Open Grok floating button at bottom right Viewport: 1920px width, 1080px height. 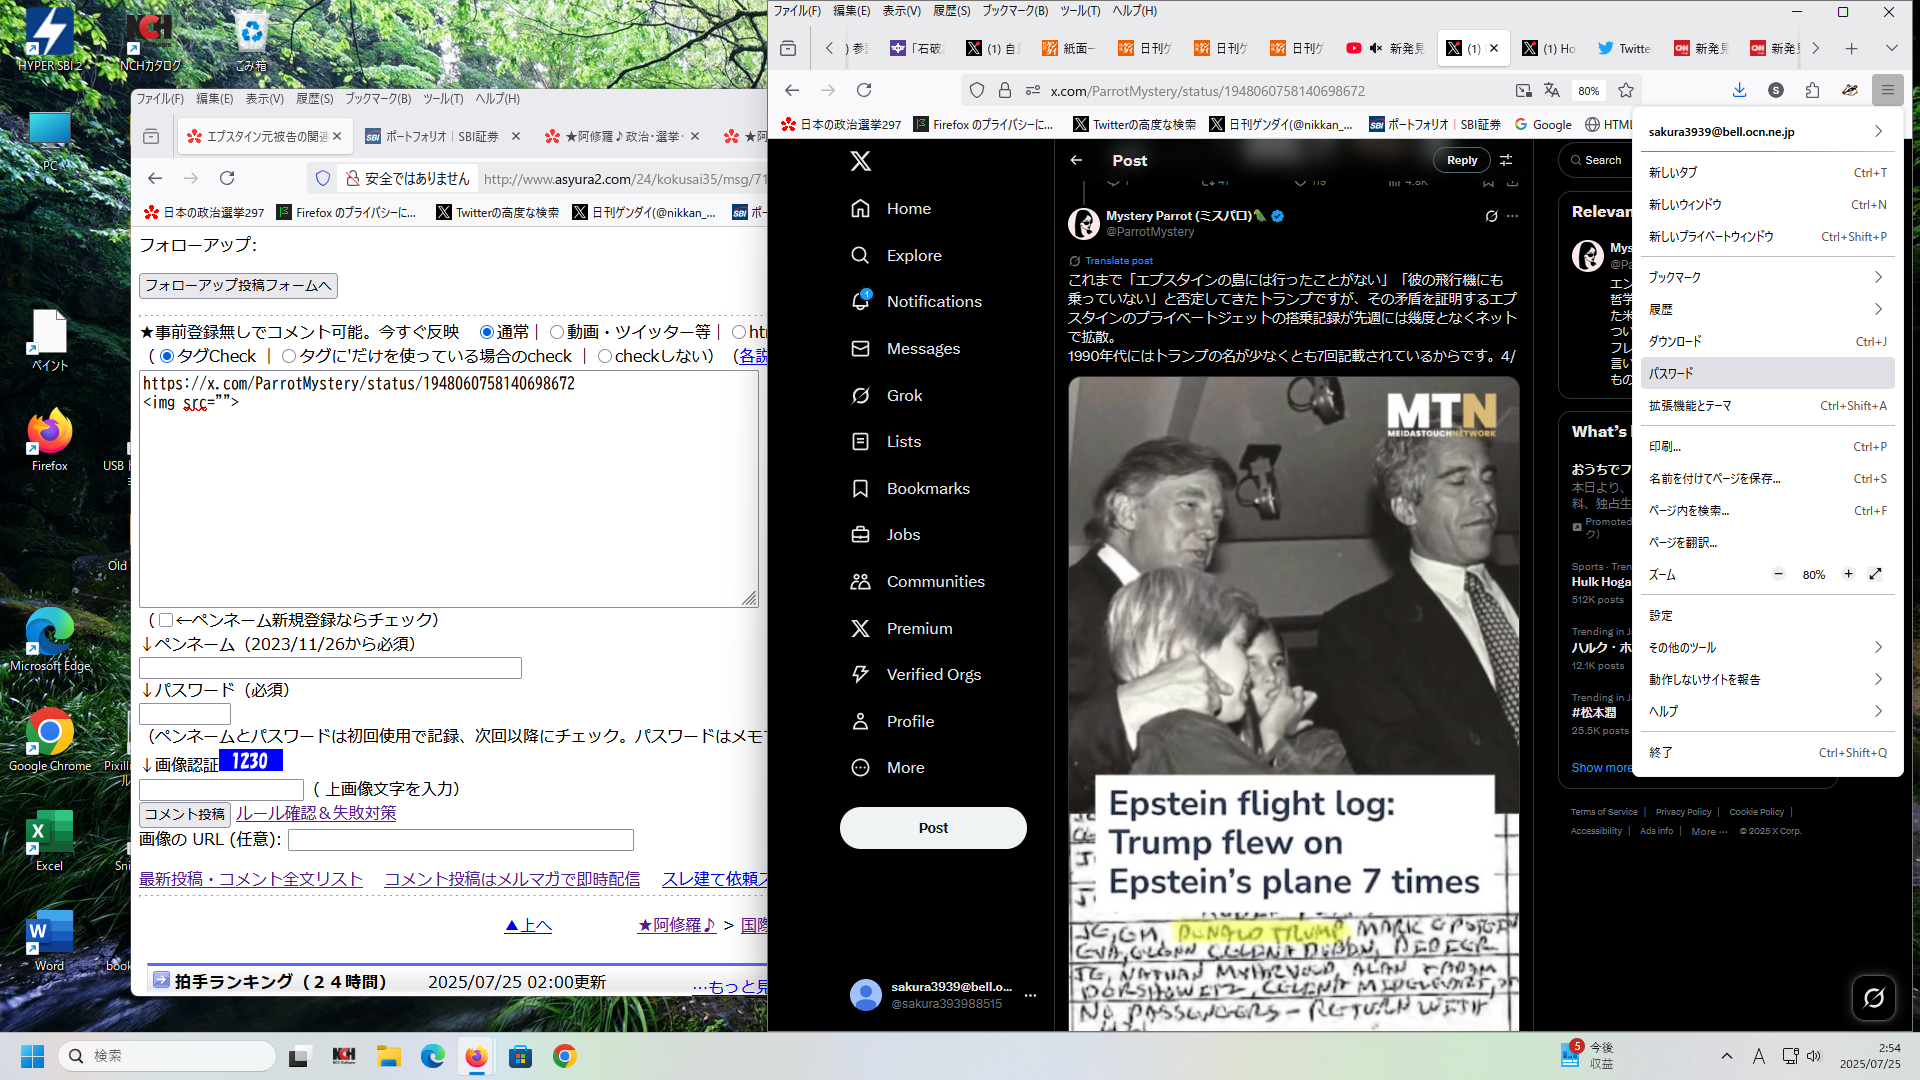pos(1873,997)
